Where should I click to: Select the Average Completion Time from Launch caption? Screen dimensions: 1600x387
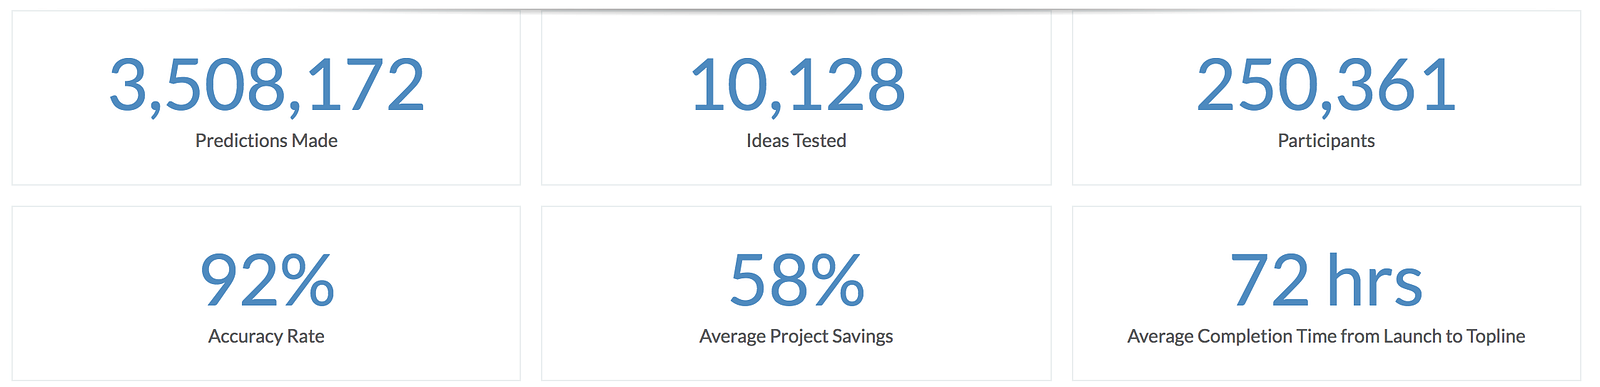1326,337
